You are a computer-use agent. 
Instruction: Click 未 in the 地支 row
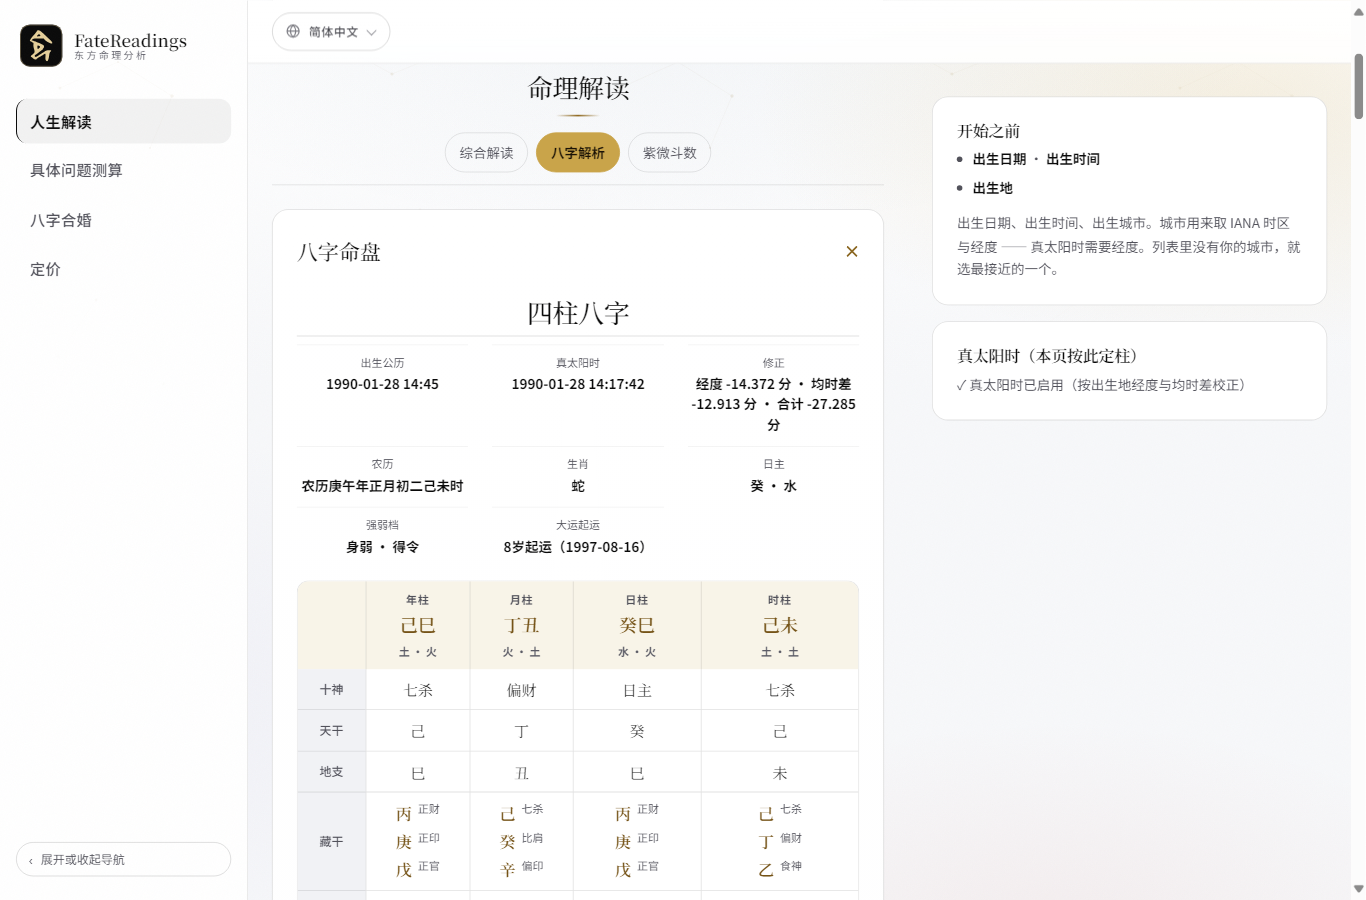780,773
